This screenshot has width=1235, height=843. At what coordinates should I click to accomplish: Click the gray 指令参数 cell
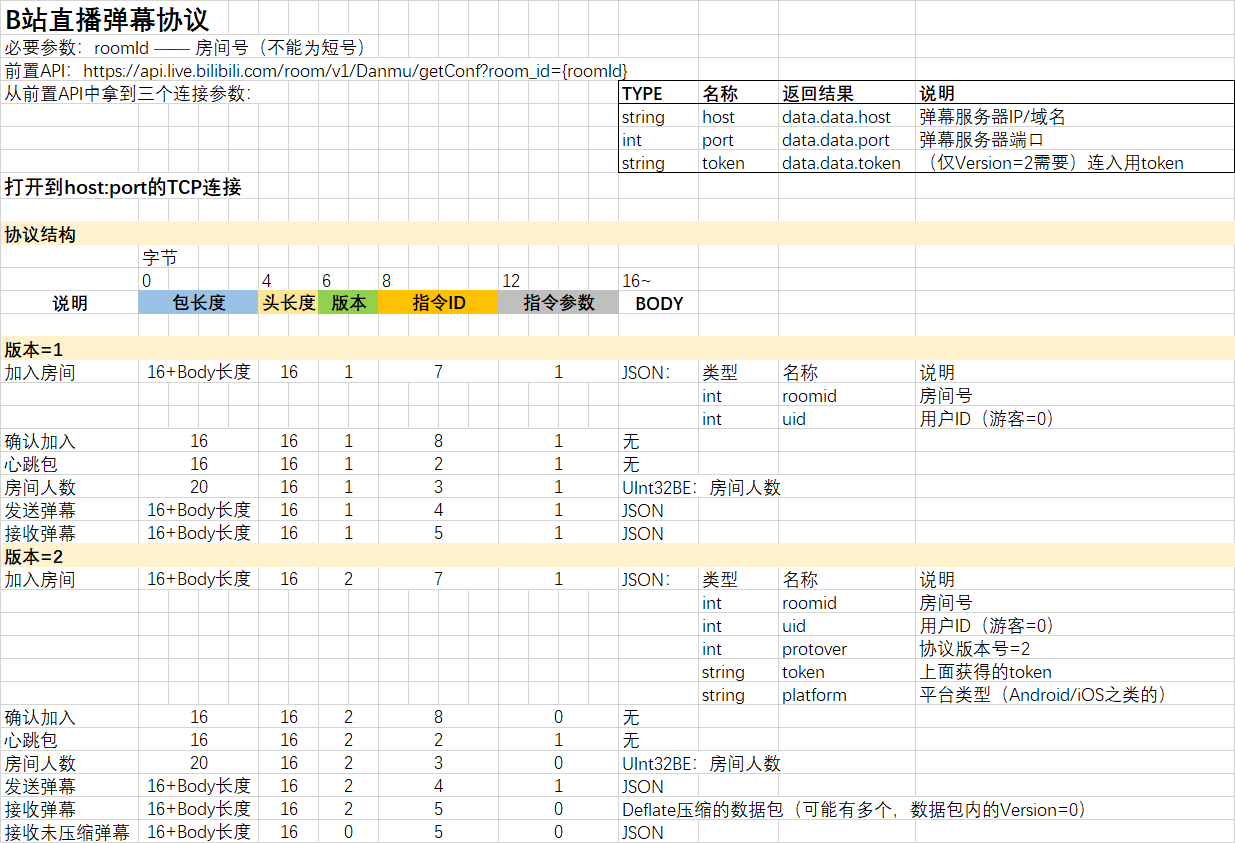558,302
